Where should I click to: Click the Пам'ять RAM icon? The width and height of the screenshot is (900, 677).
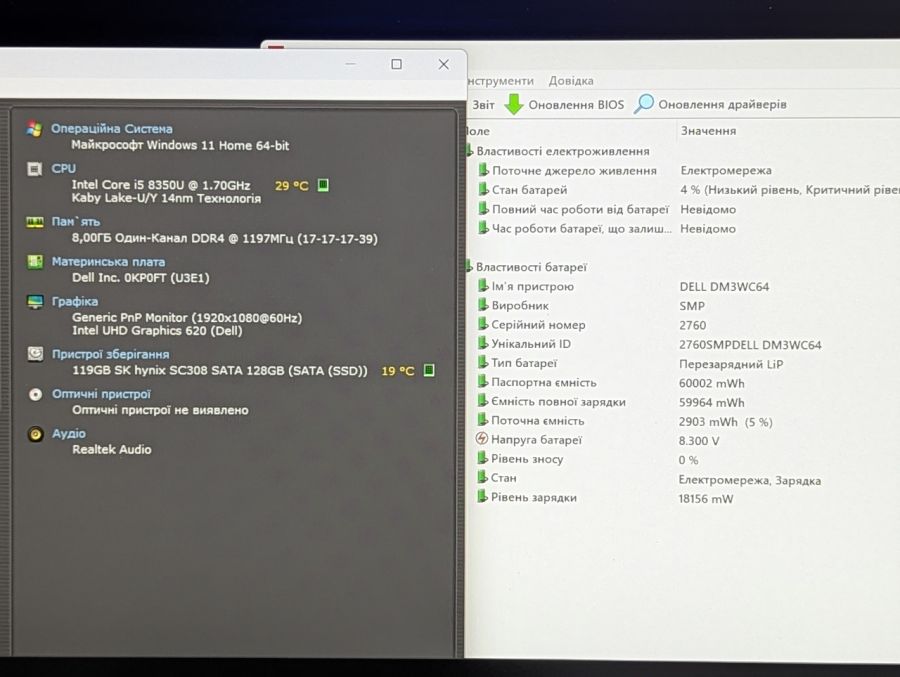(x=35, y=222)
